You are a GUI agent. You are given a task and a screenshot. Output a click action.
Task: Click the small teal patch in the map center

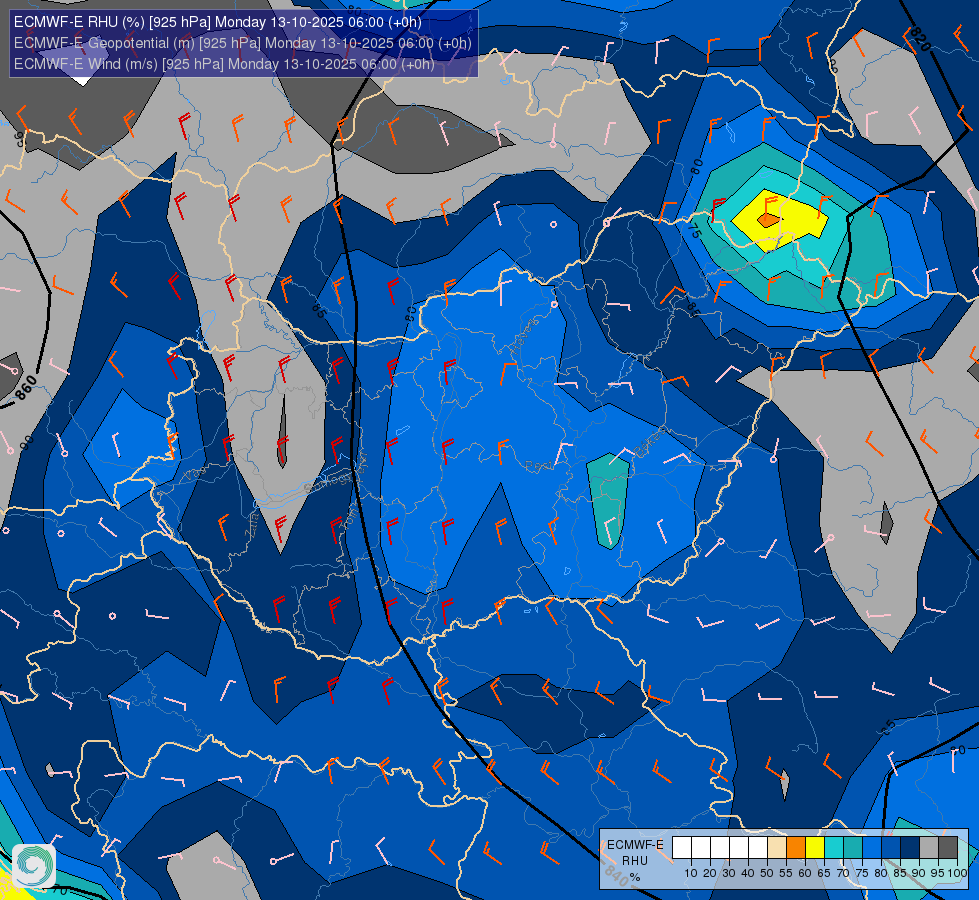point(608,500)
